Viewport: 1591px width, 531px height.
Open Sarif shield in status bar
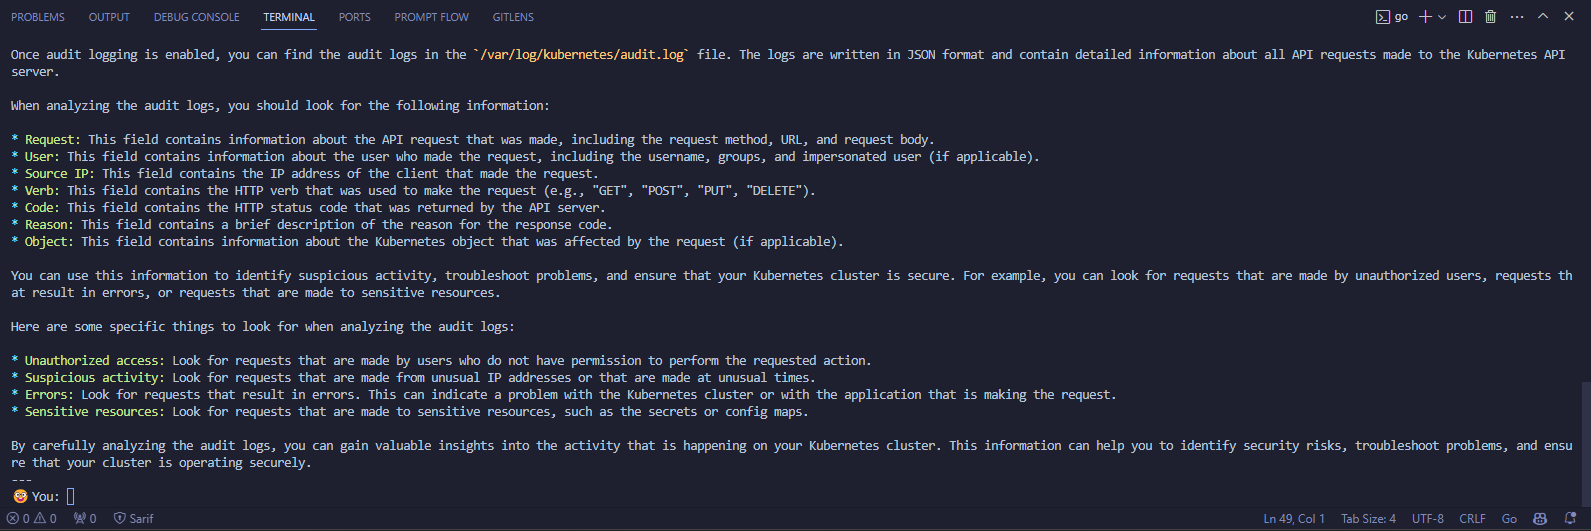pyautogui.click(x=134, y=519)
